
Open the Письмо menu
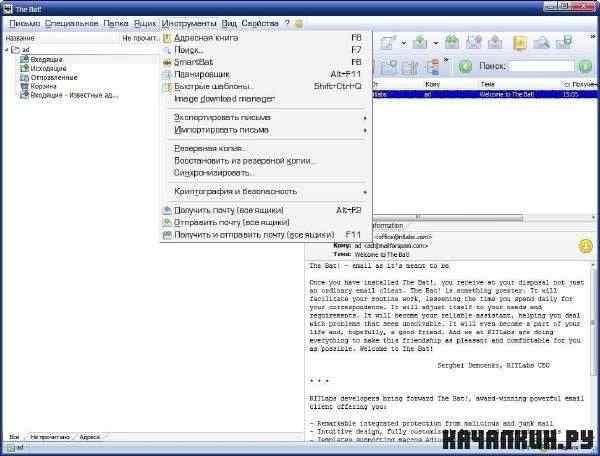click(x=24, y=24)
